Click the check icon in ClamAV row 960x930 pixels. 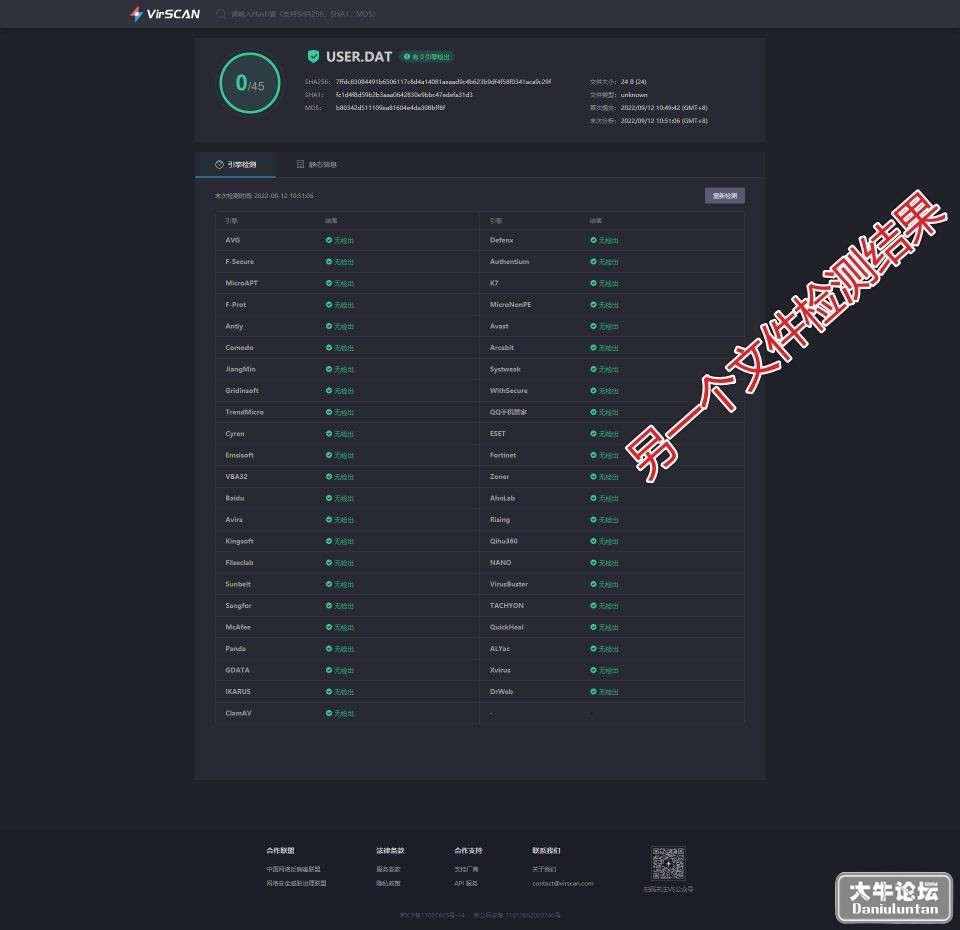point(329,713)
